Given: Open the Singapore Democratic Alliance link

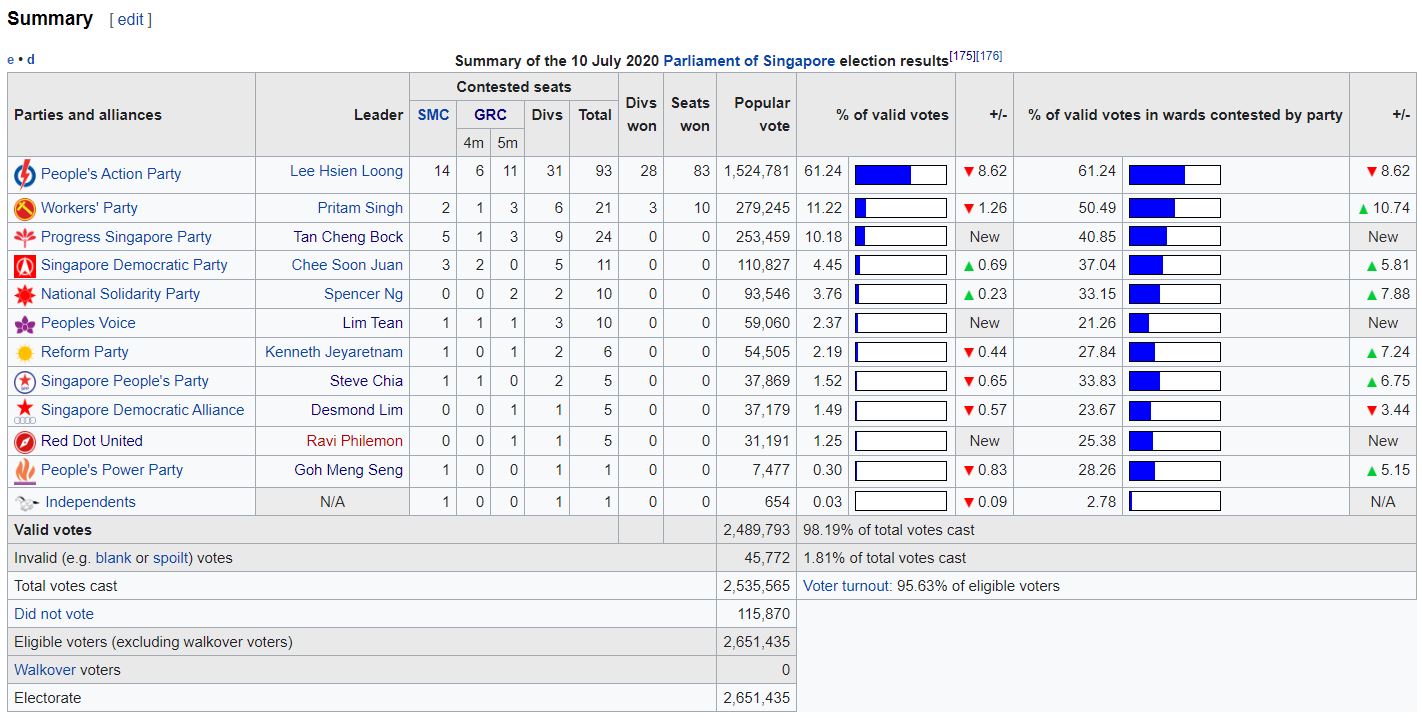Looking at the screenshot, I should (142, 411).
